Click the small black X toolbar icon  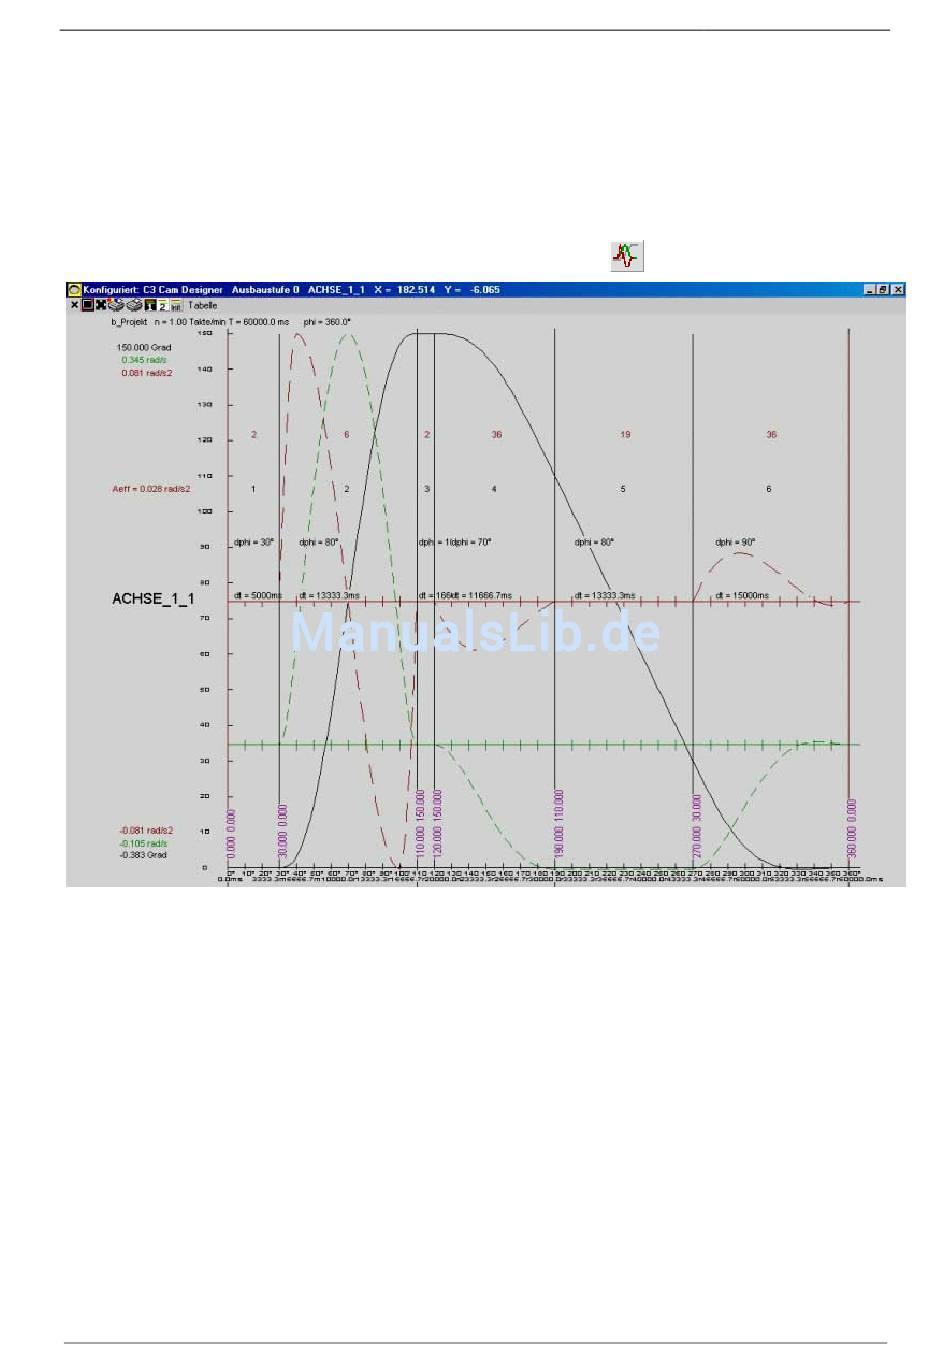click(x=74, y=306)
